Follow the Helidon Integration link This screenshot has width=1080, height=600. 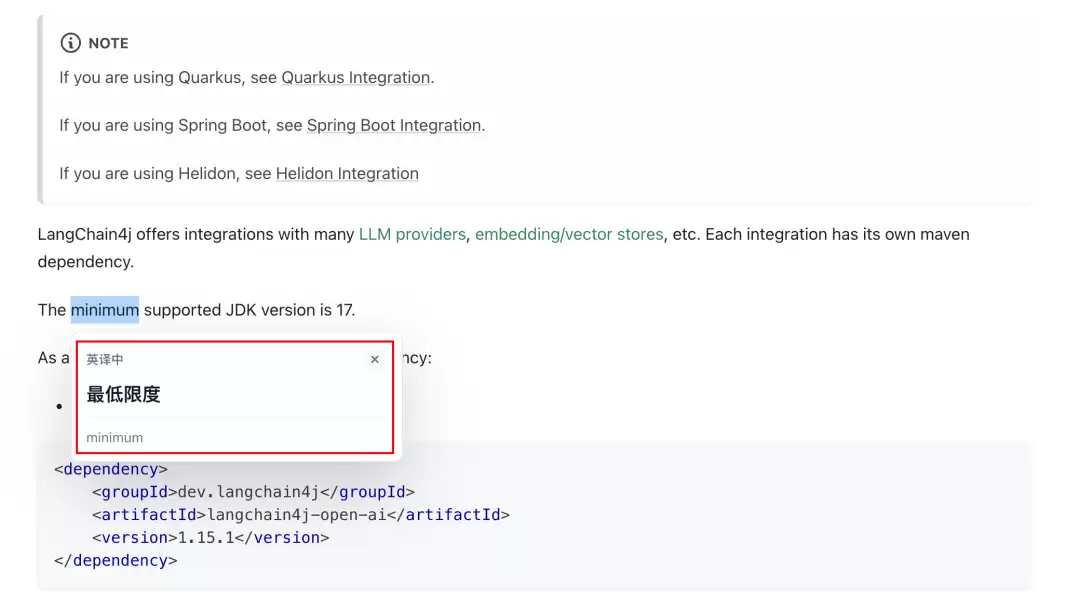347,174
